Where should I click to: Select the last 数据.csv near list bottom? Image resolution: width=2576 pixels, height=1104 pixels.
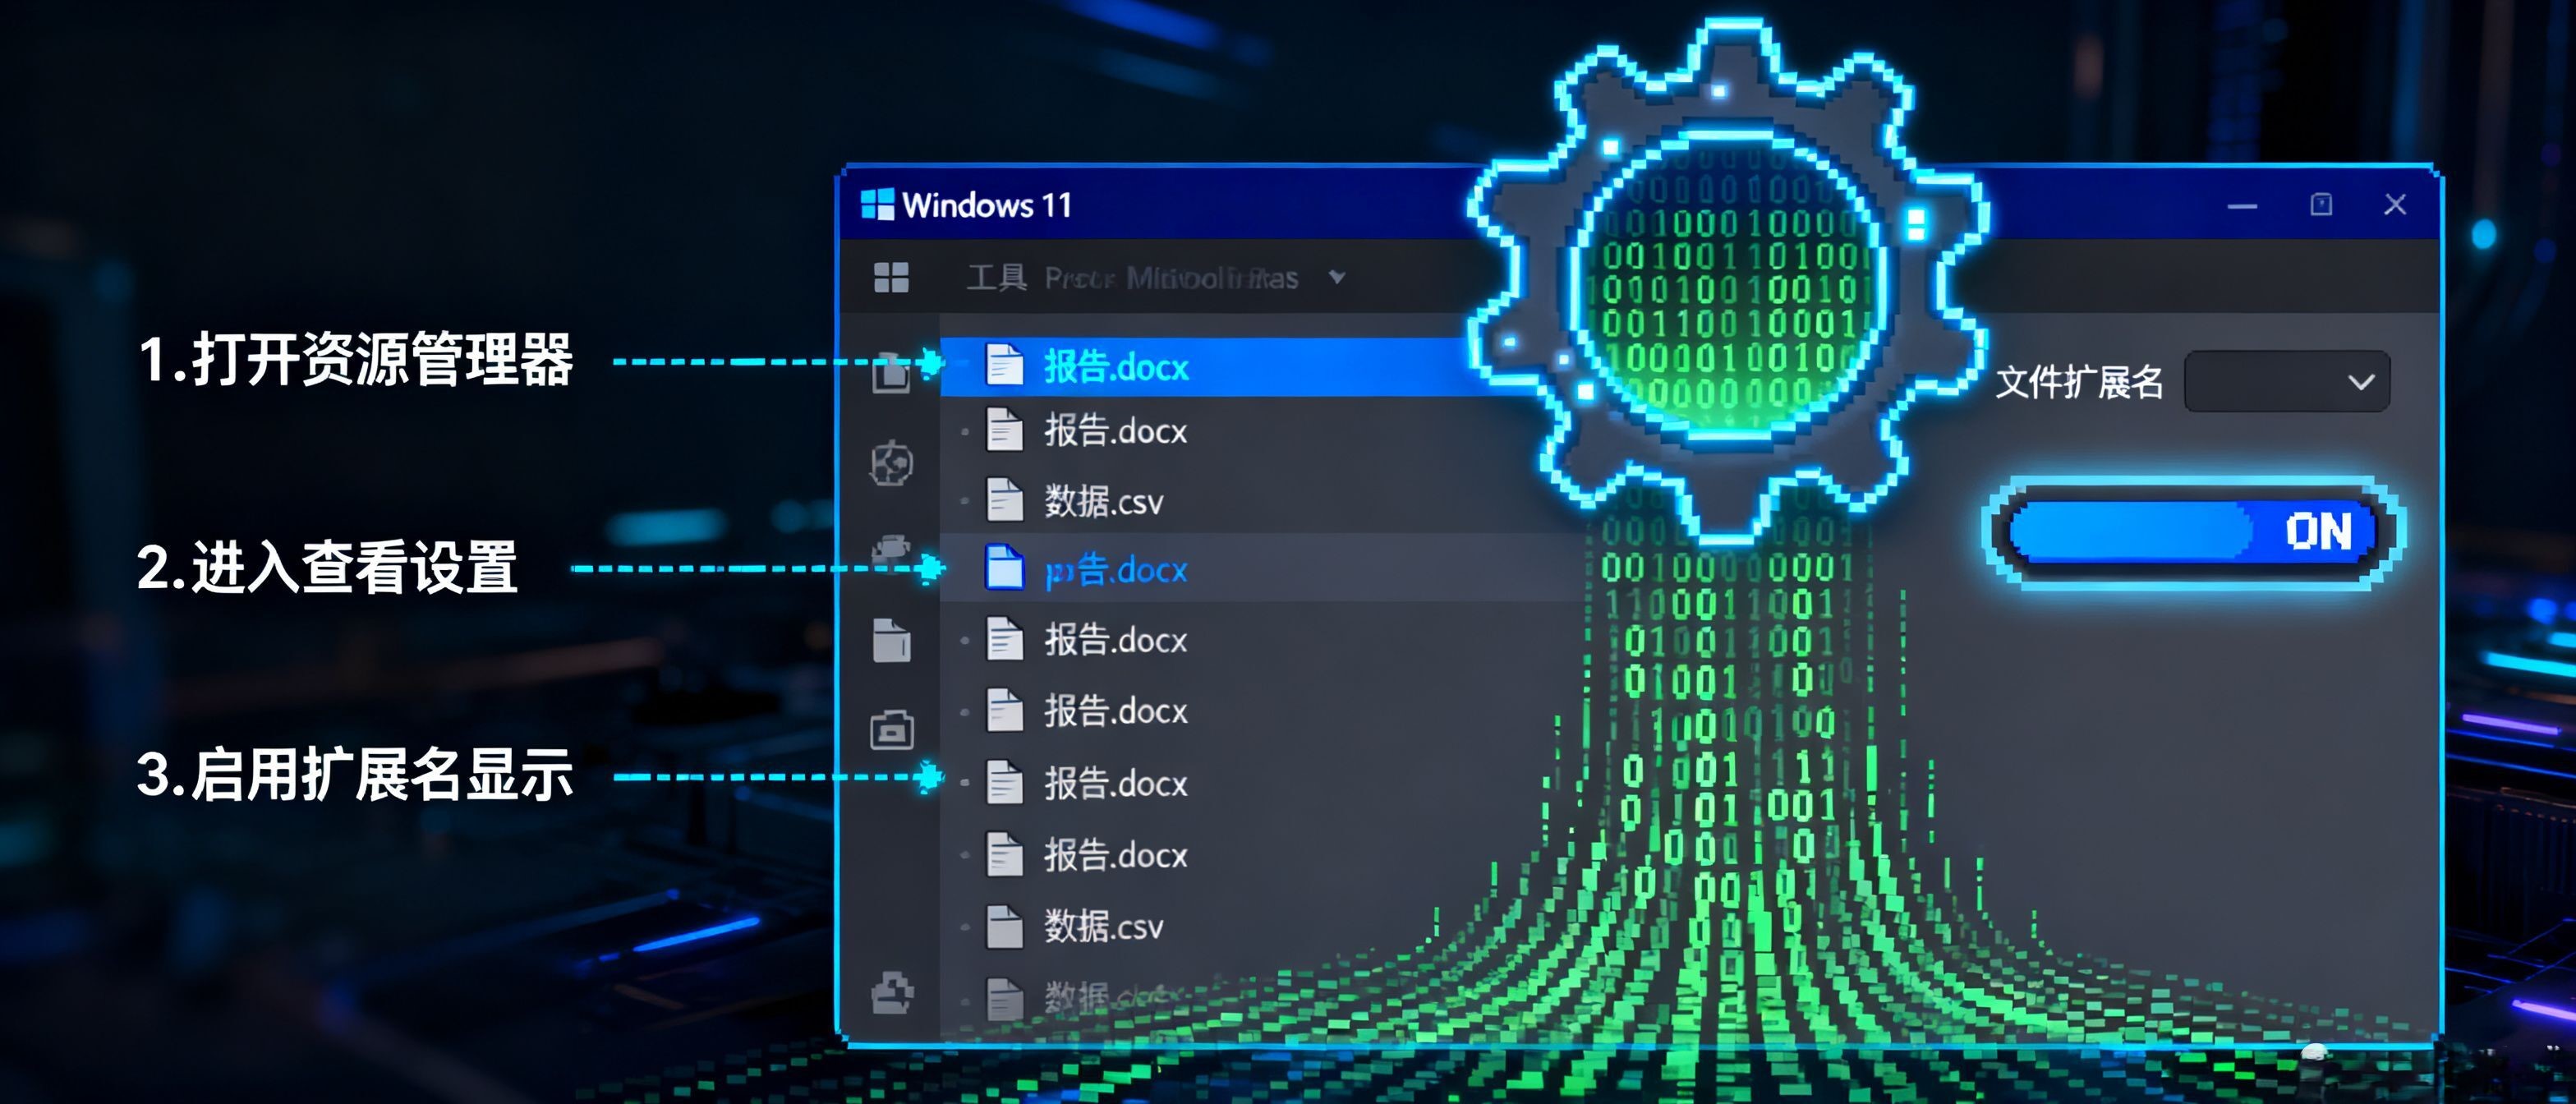pyautogui.click(x=1103, y=926)
